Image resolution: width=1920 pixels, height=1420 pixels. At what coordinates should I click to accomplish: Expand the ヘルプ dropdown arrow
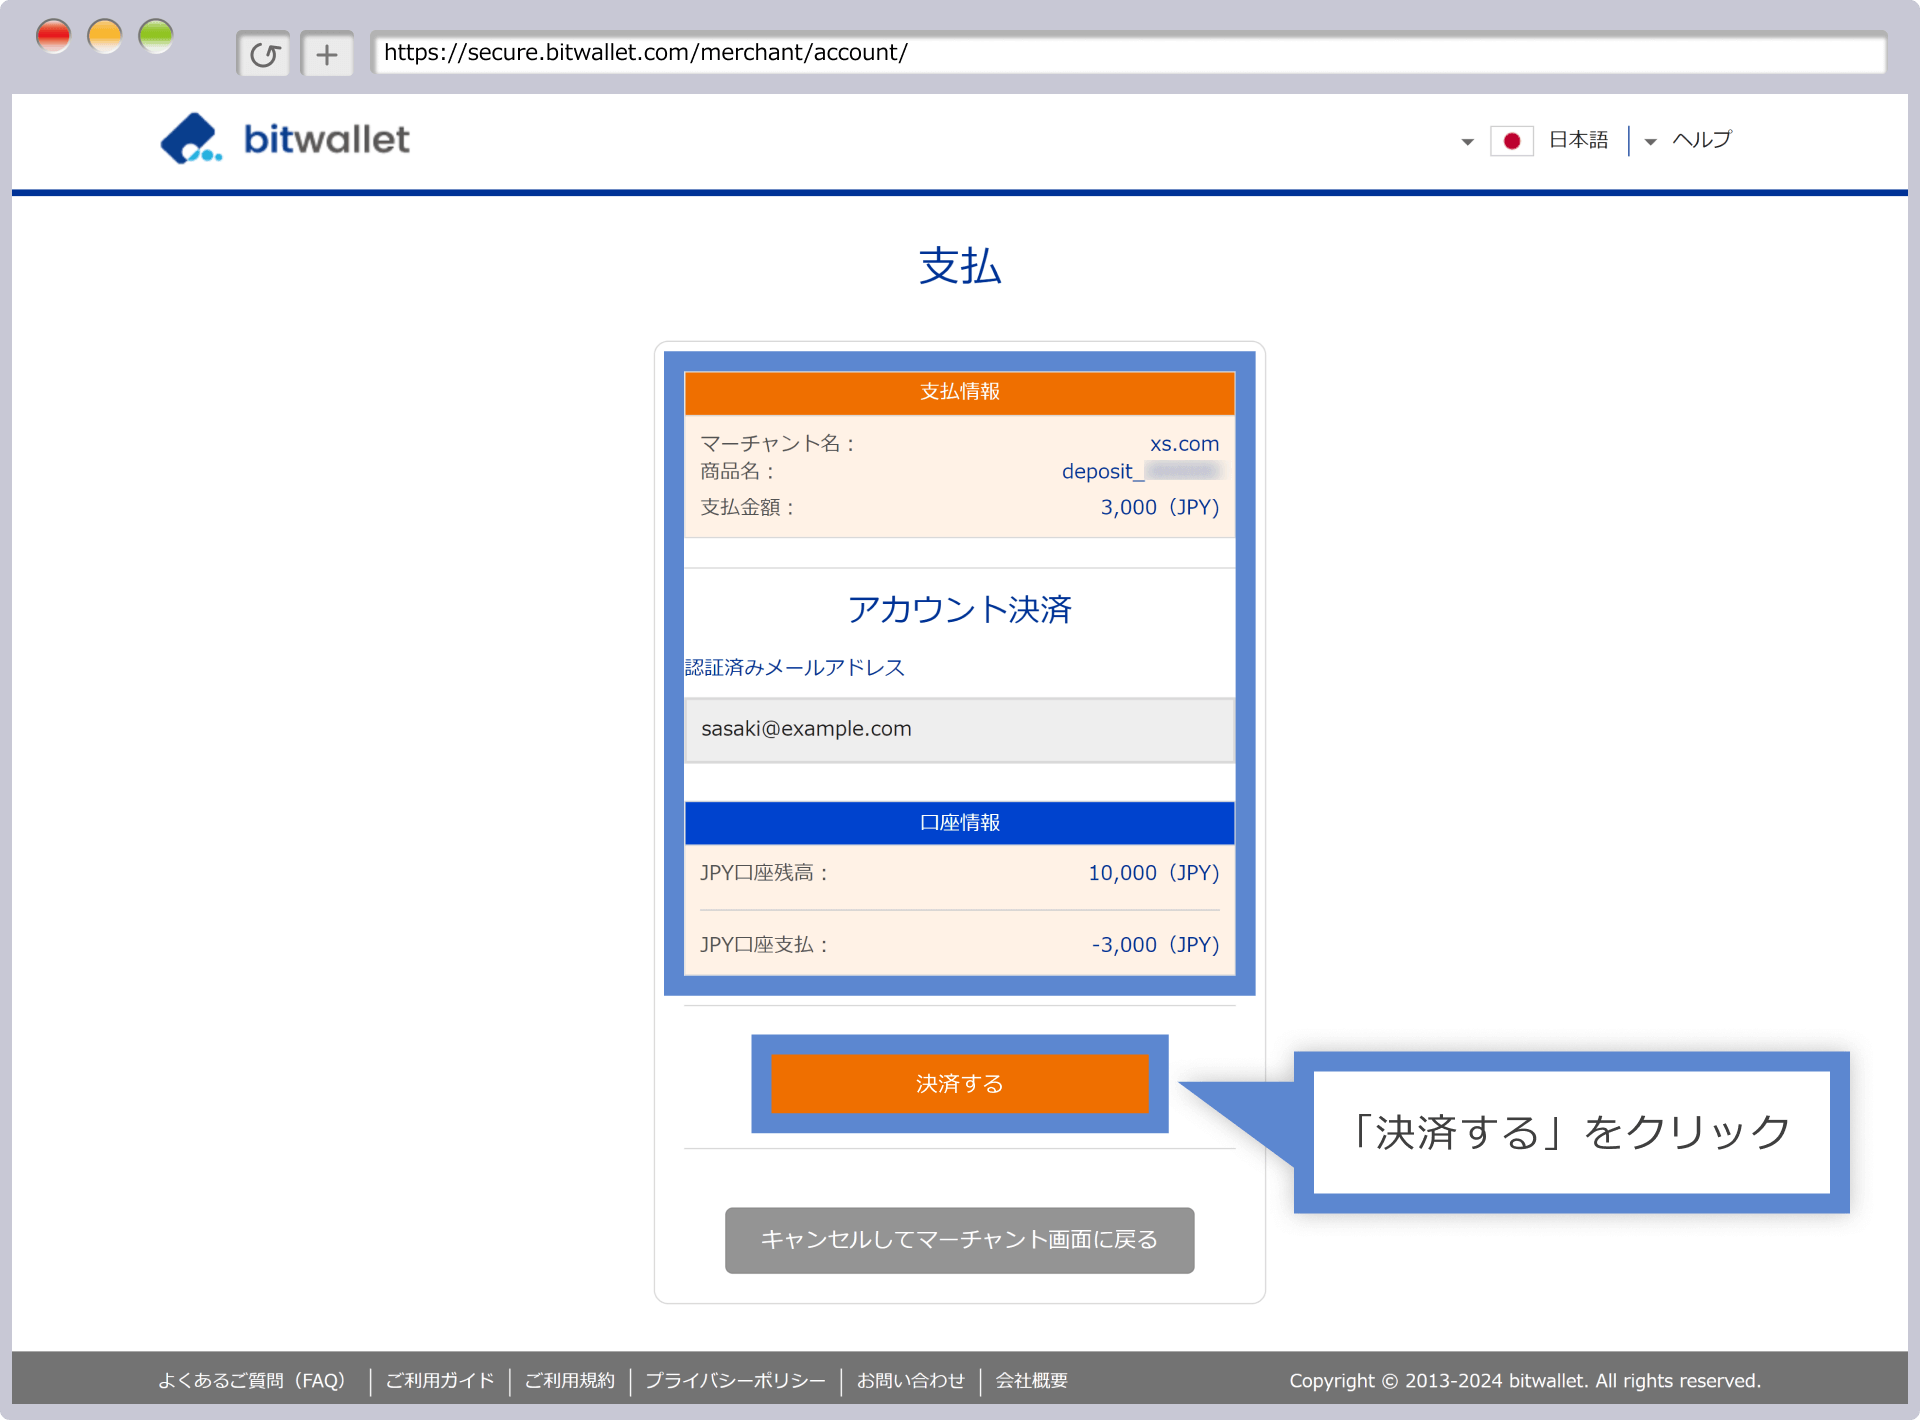(1650, 142)
